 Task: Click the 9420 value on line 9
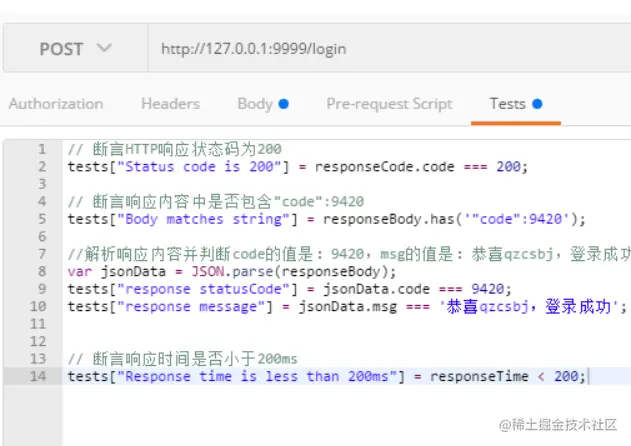tap(487, 289)
